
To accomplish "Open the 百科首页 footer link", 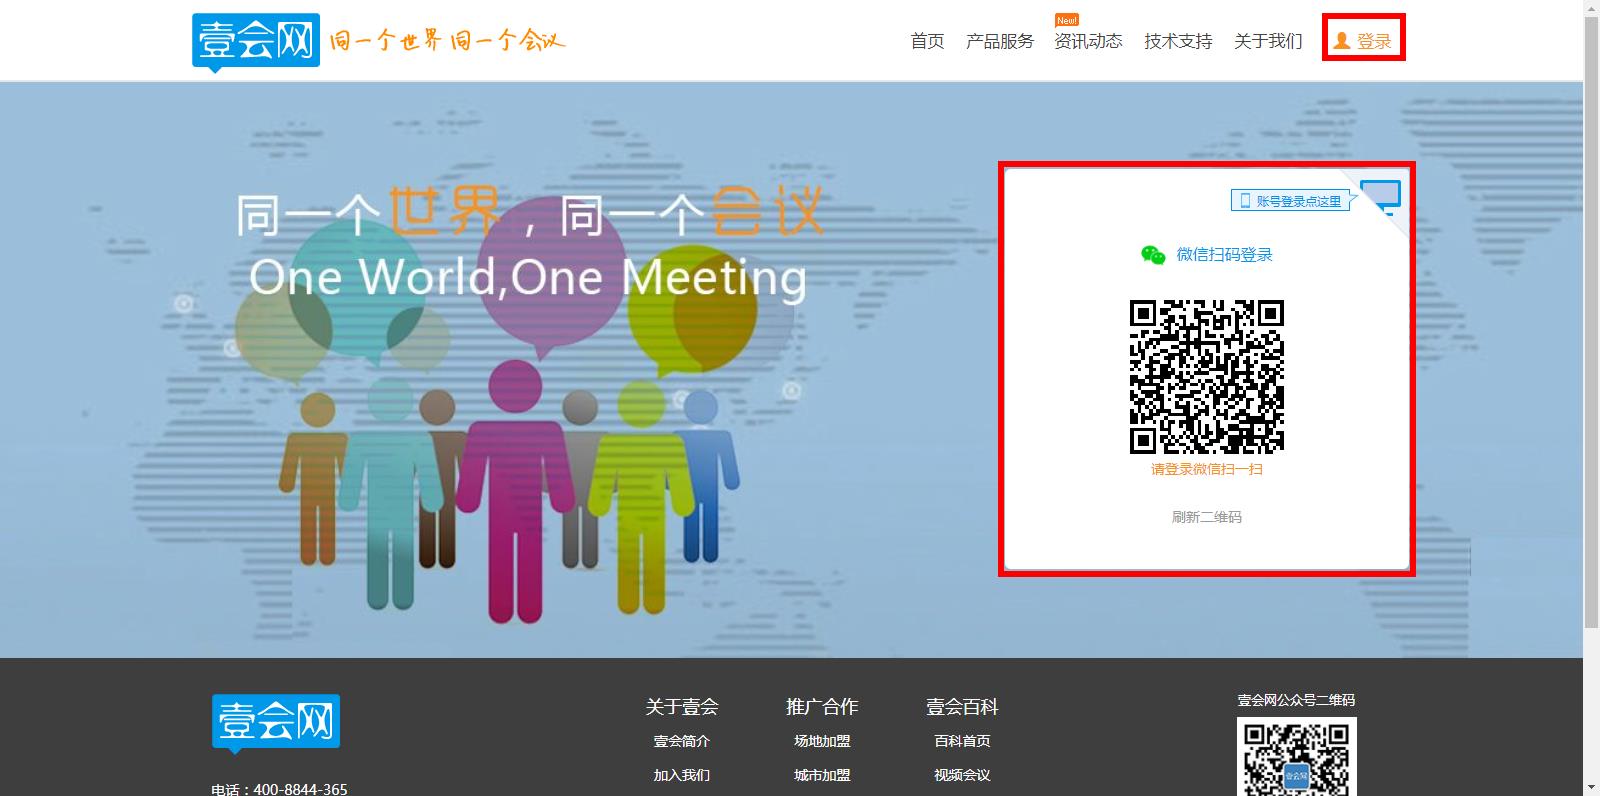I will 962,741.
